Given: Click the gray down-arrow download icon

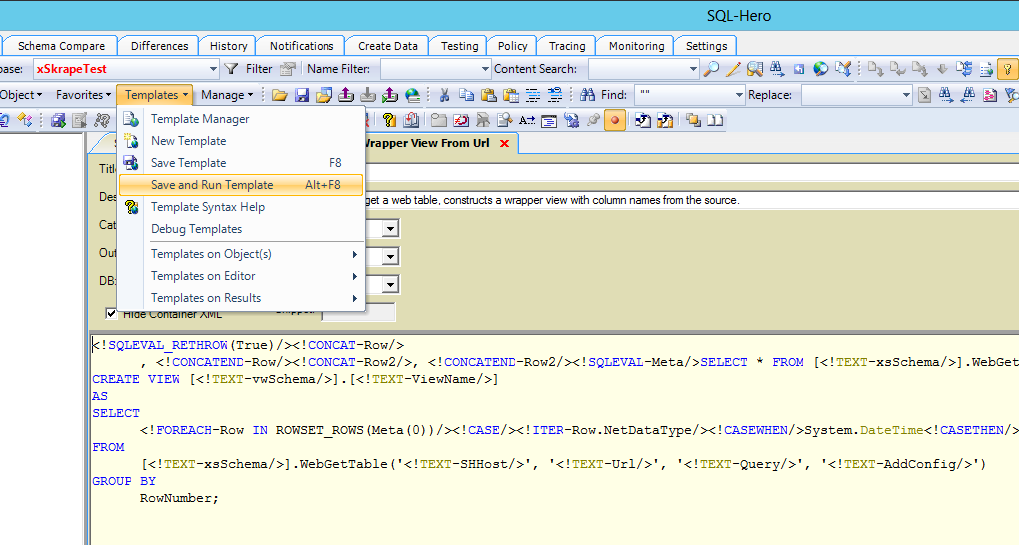Looking at the screenshot, I should pos(368,95).
